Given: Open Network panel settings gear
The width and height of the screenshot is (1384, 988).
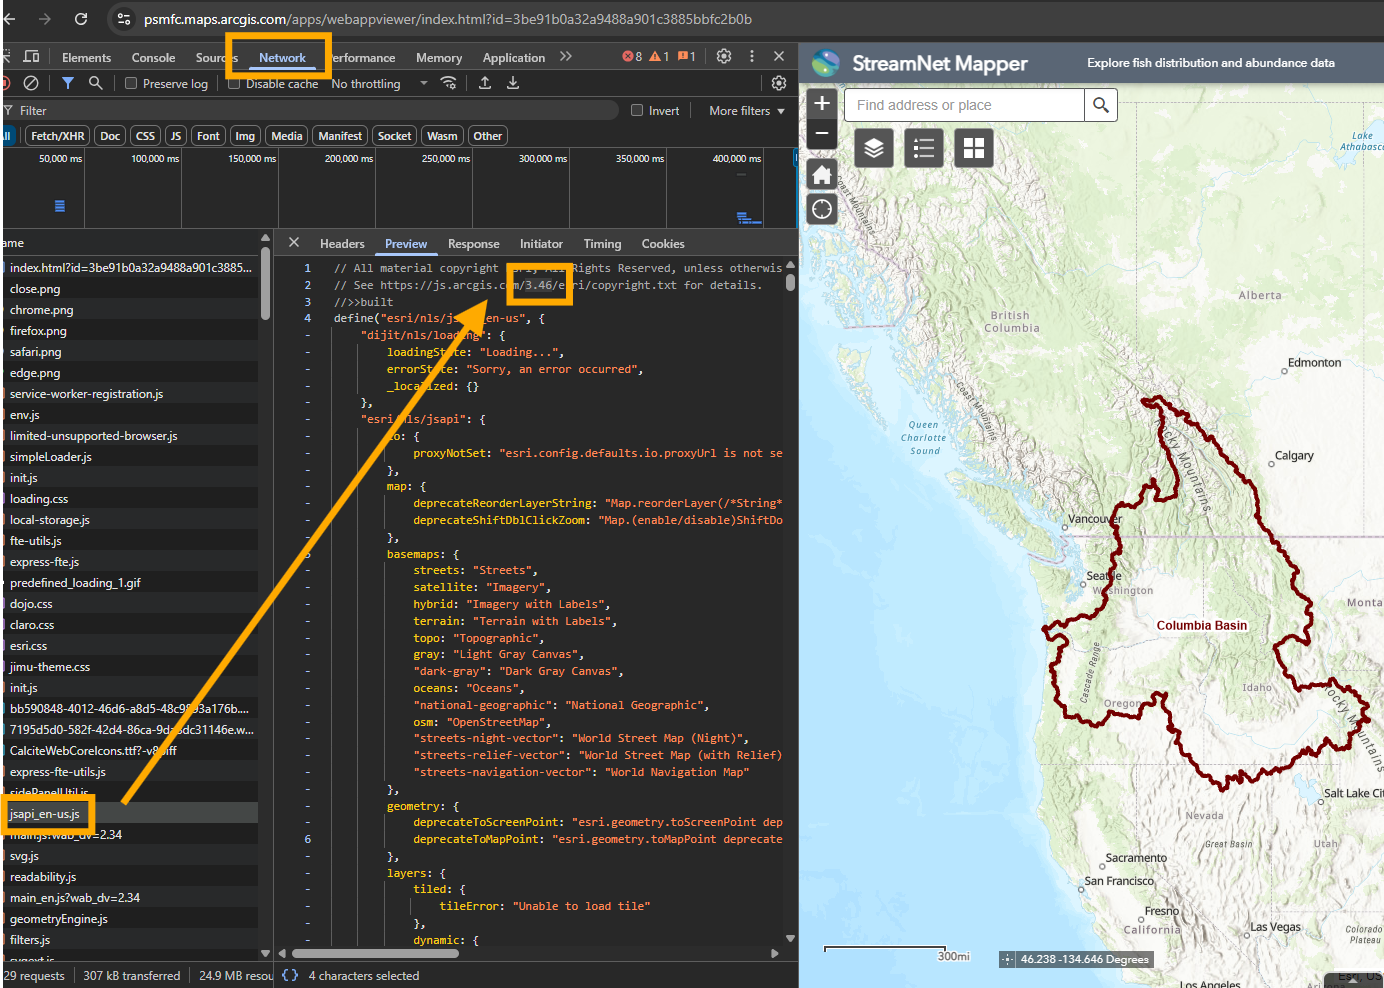Looking at the screenshot, I should [x=779, y=83].
